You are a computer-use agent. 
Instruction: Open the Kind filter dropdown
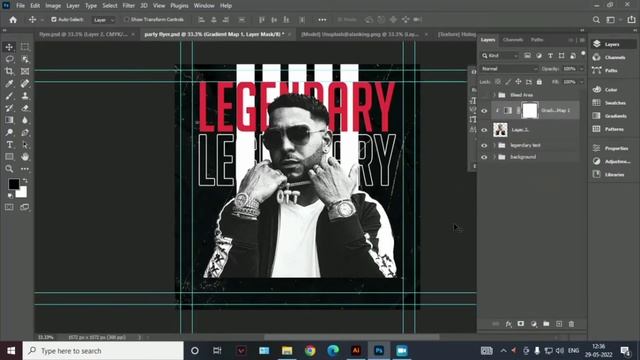pyautogui.click(x=500, y=56)
